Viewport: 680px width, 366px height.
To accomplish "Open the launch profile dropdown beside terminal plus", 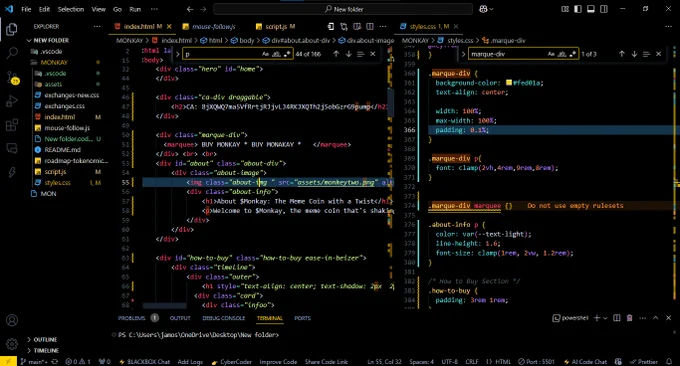I will coord(605,318).
